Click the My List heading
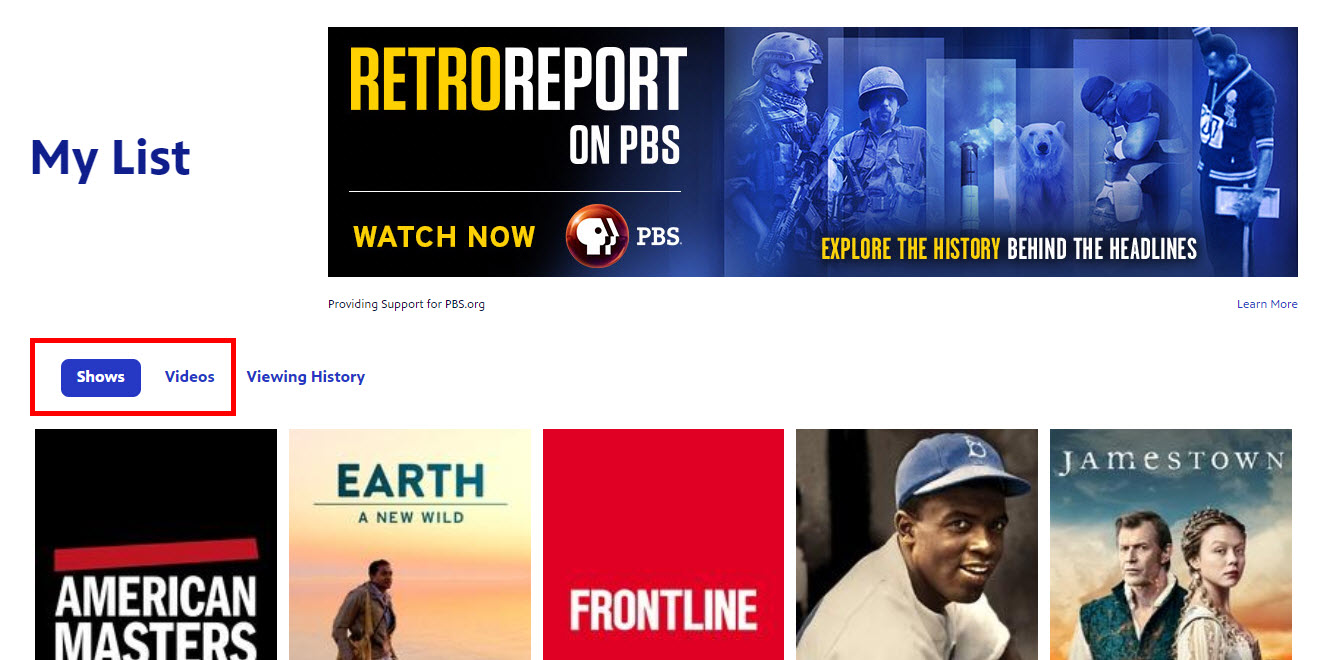Image resolution: width=1328 pixels, height=660 pixels. (111, 158)
